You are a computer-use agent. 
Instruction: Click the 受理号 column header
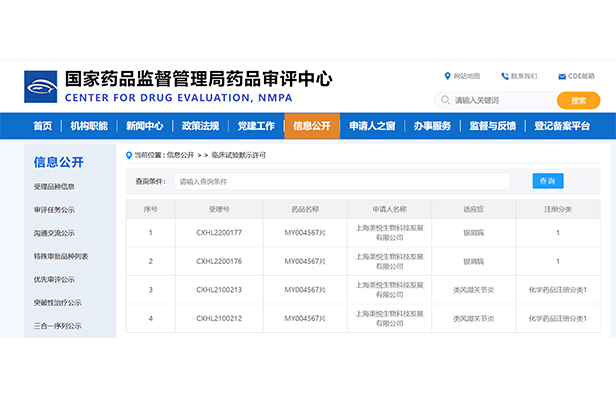[219, 209]
